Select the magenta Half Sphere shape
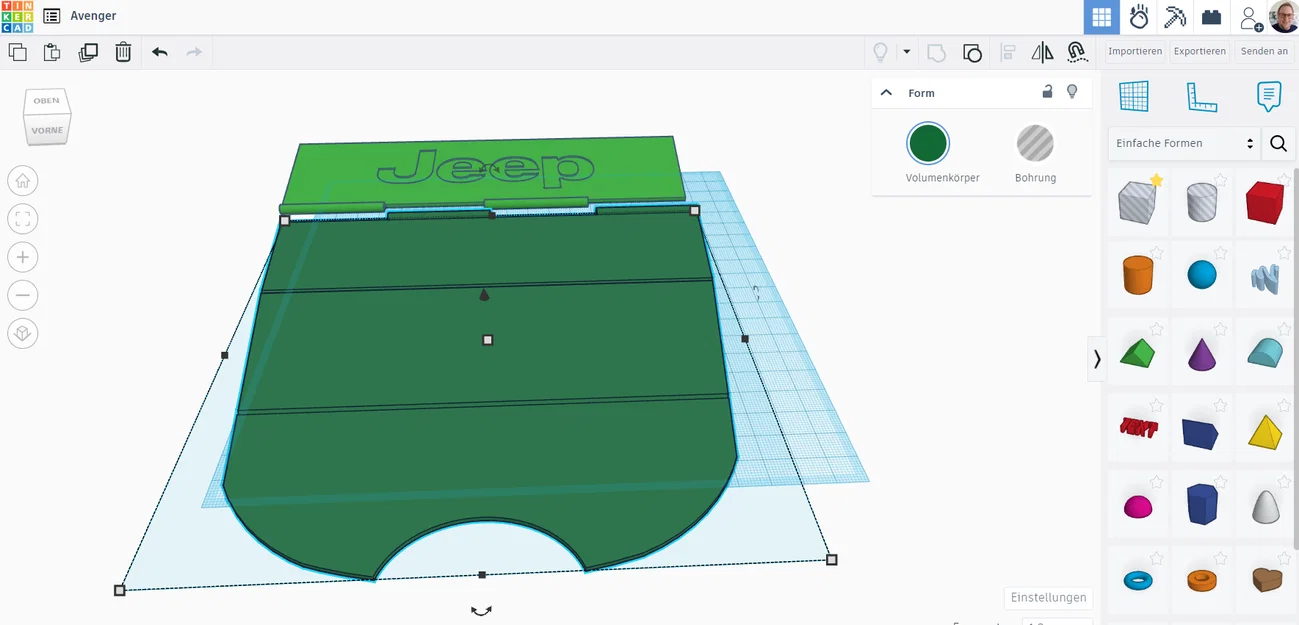 point(1138,506)
